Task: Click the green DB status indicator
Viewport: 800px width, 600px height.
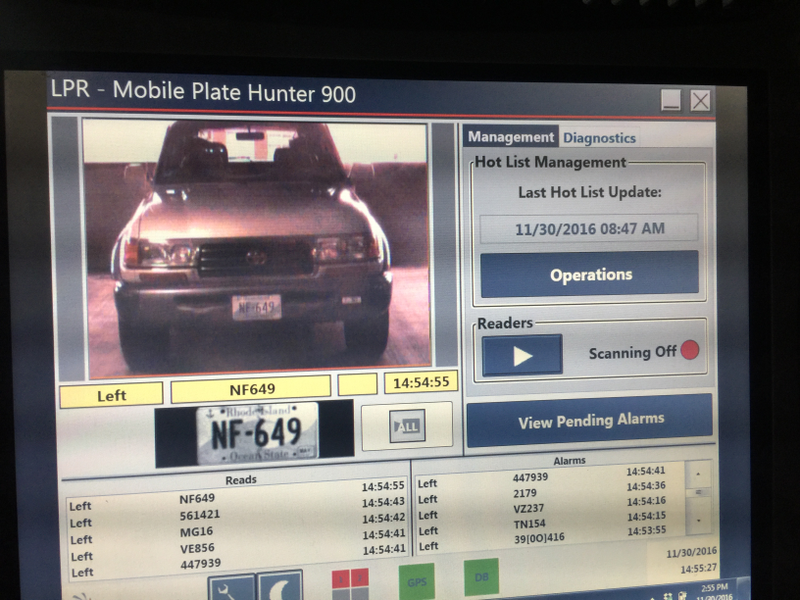Action: point(481,577)
